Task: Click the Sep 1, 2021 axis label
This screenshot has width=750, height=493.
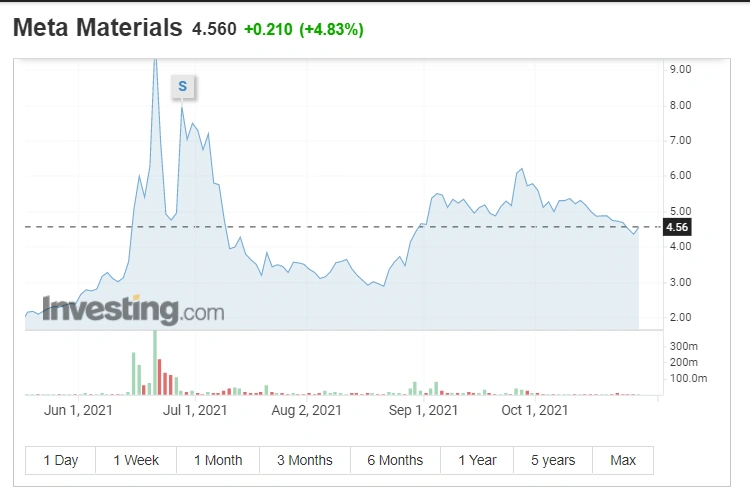Action: 423,410
